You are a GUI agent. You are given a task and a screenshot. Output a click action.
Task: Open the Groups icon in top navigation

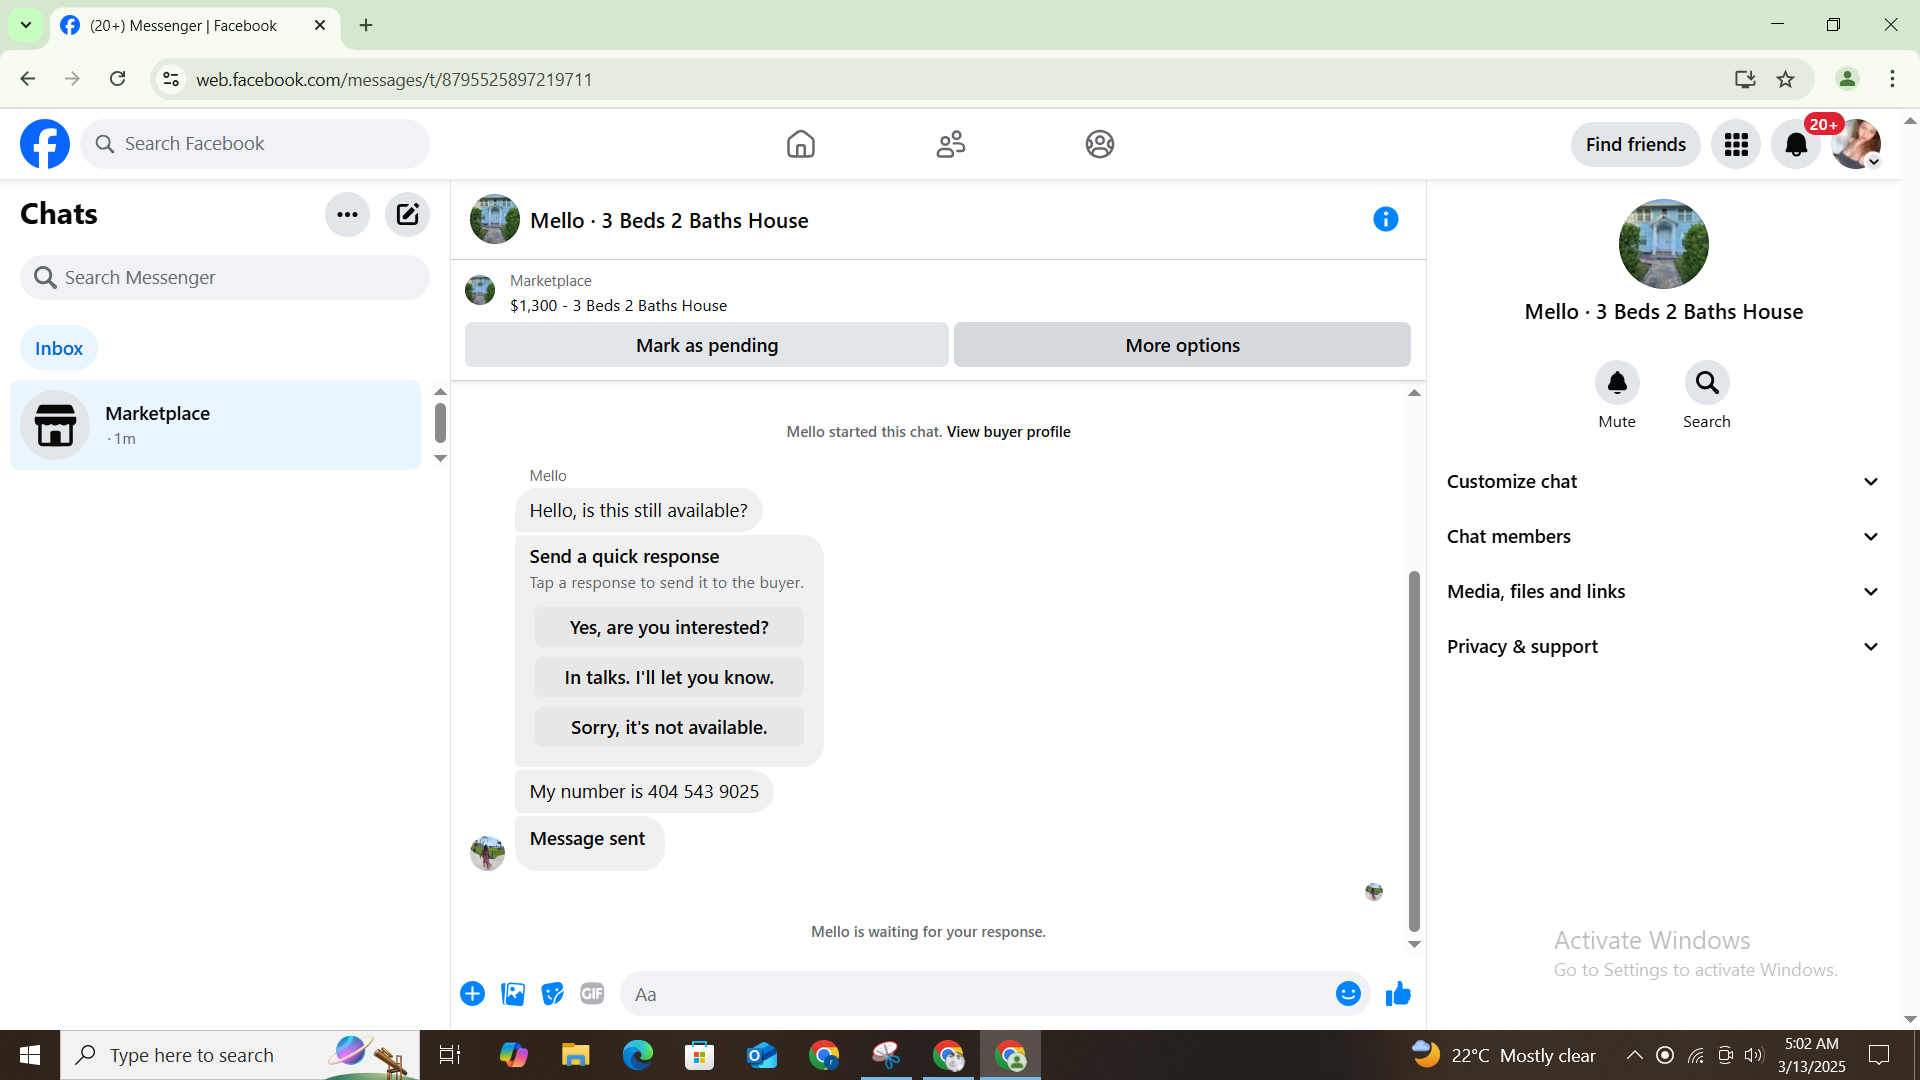click(x=1100, y=144)
